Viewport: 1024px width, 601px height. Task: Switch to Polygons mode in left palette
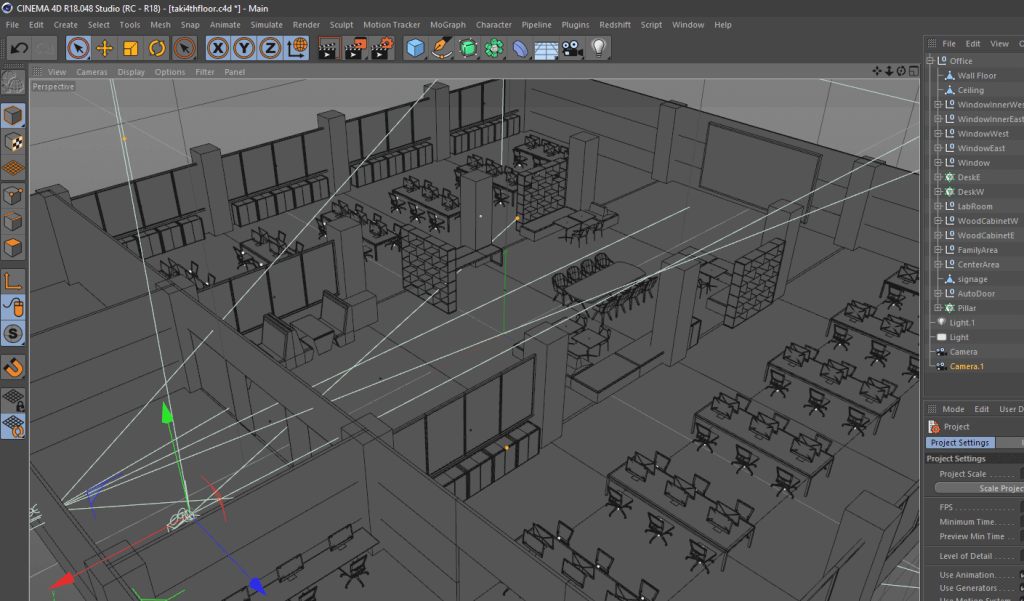pos(13,247)
